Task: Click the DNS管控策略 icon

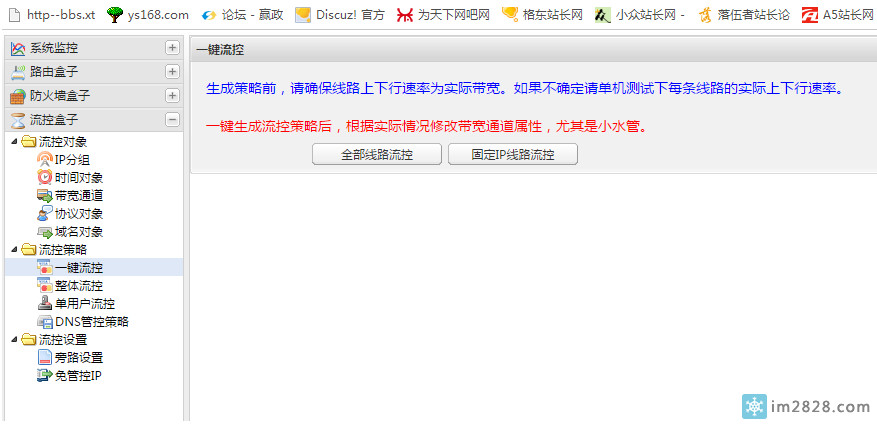Action: [x=45, y=322]
